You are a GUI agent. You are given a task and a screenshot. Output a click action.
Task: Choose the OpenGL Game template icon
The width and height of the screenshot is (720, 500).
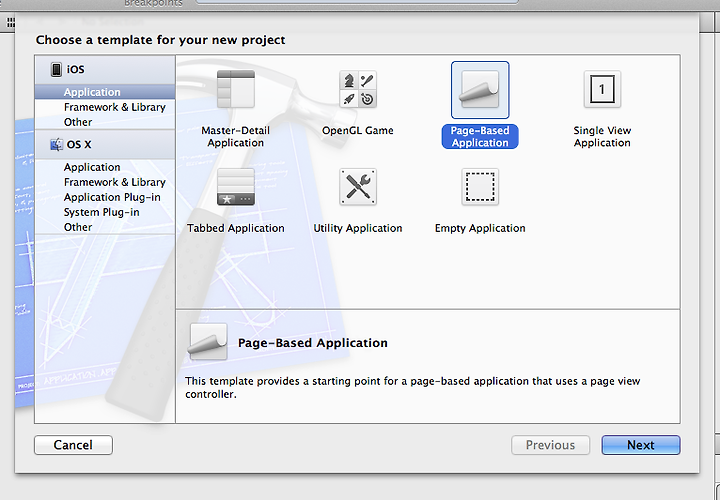358,90
